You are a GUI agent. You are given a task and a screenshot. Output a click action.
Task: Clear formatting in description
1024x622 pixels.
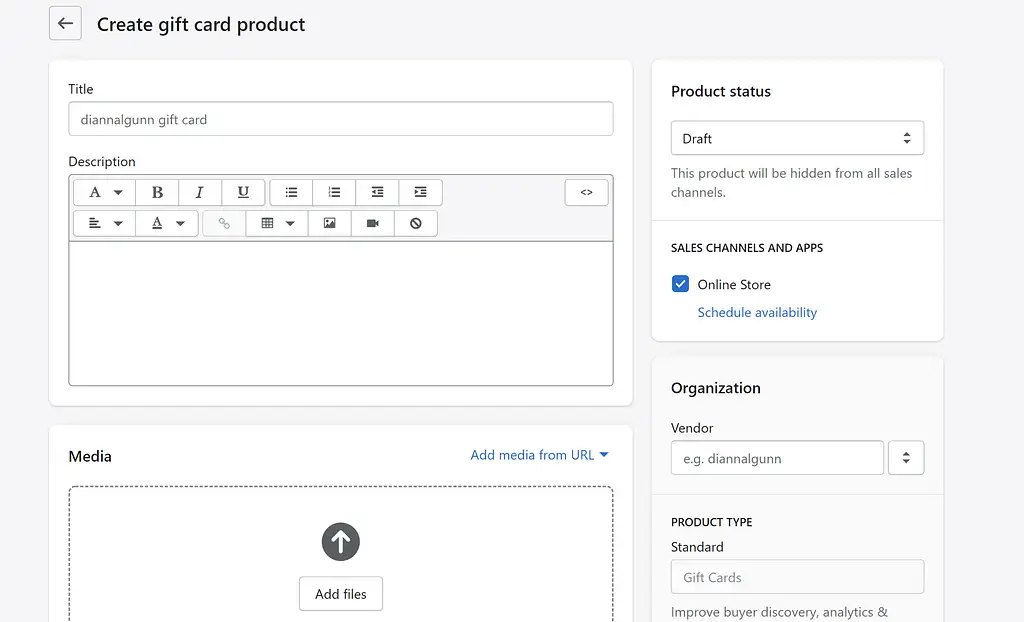pos(416,223)
